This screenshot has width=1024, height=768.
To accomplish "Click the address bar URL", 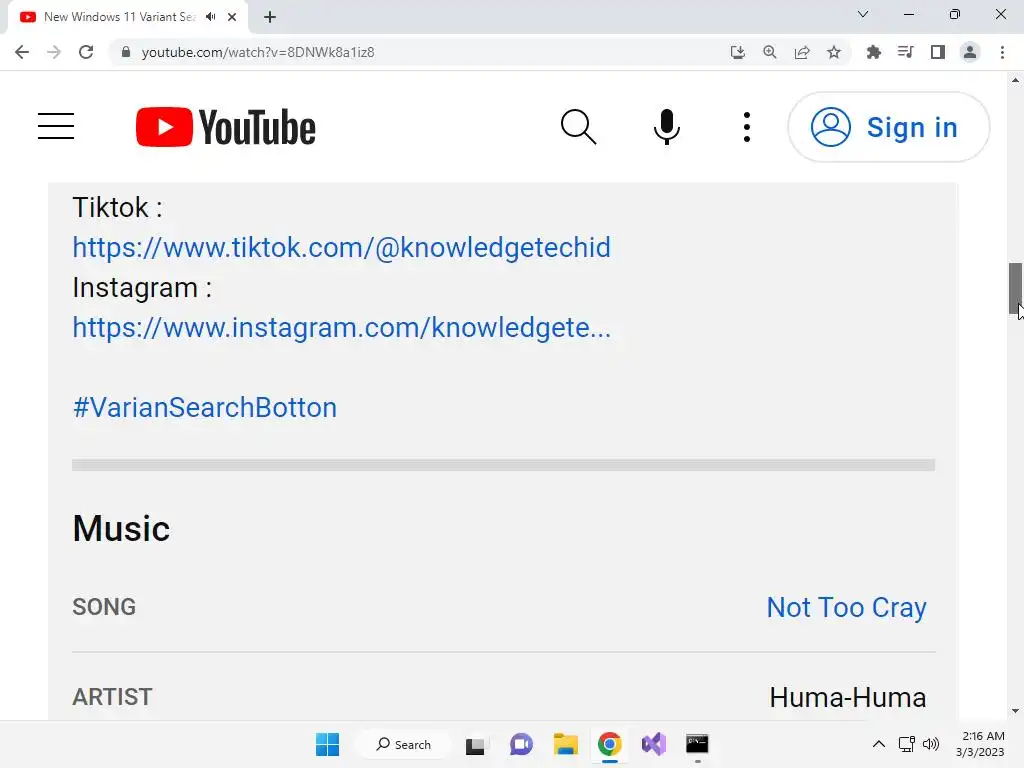I will point(258,52).
